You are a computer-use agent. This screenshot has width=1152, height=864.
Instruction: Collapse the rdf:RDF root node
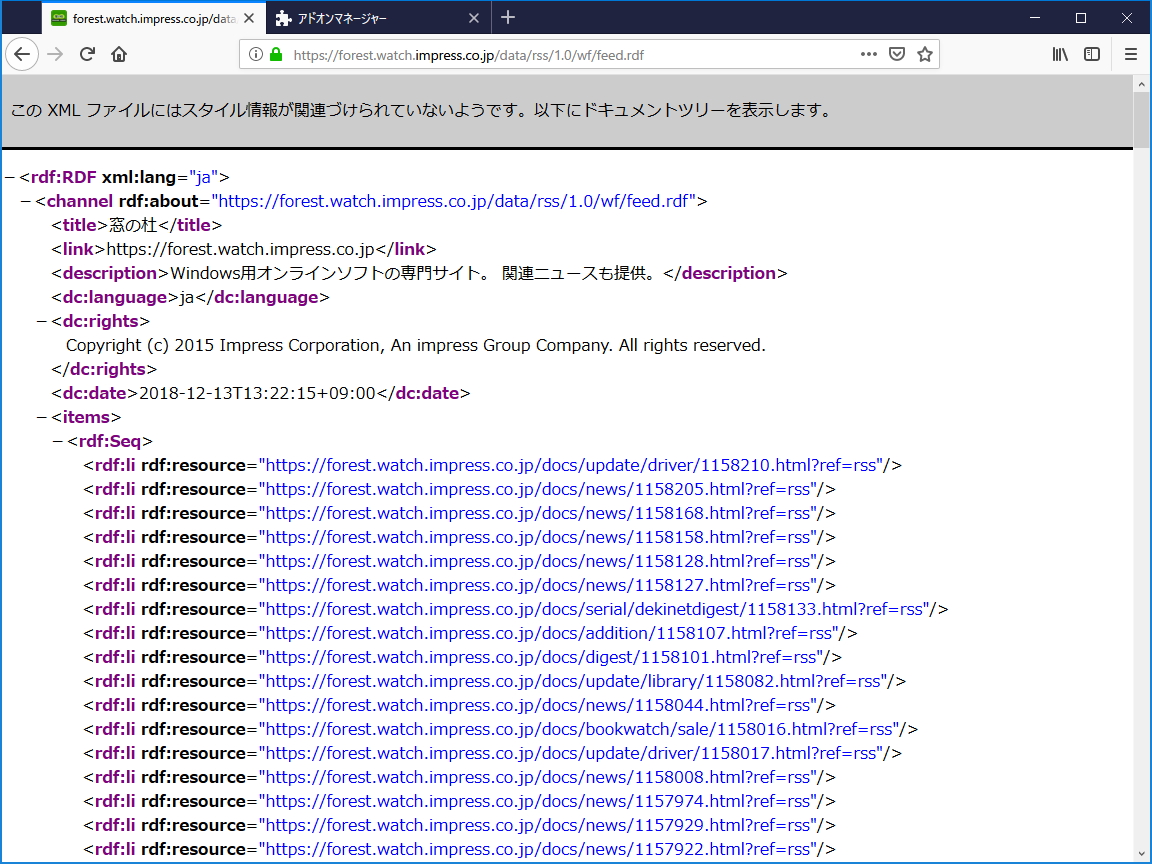pyautogui.click(x=10, y=176)
